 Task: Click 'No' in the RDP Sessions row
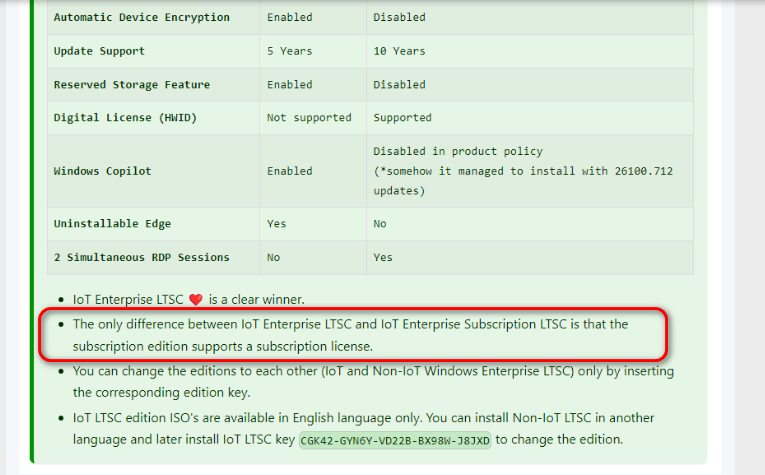tap(273, 257)
